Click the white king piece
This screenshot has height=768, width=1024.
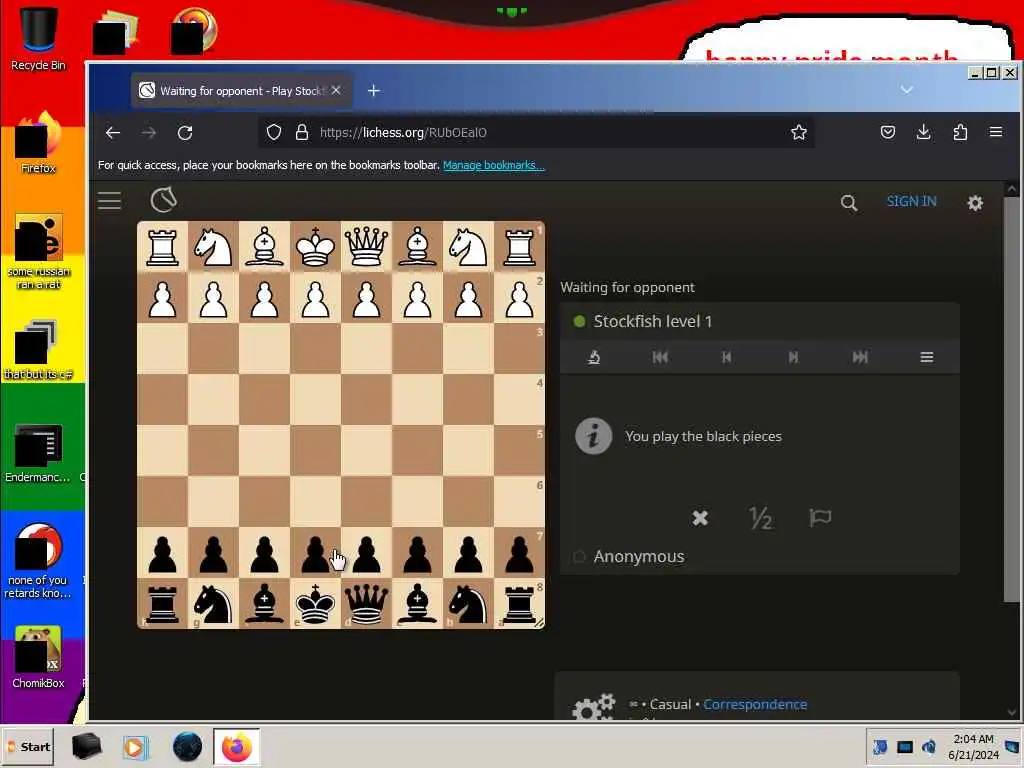click(x=315, y=246)
